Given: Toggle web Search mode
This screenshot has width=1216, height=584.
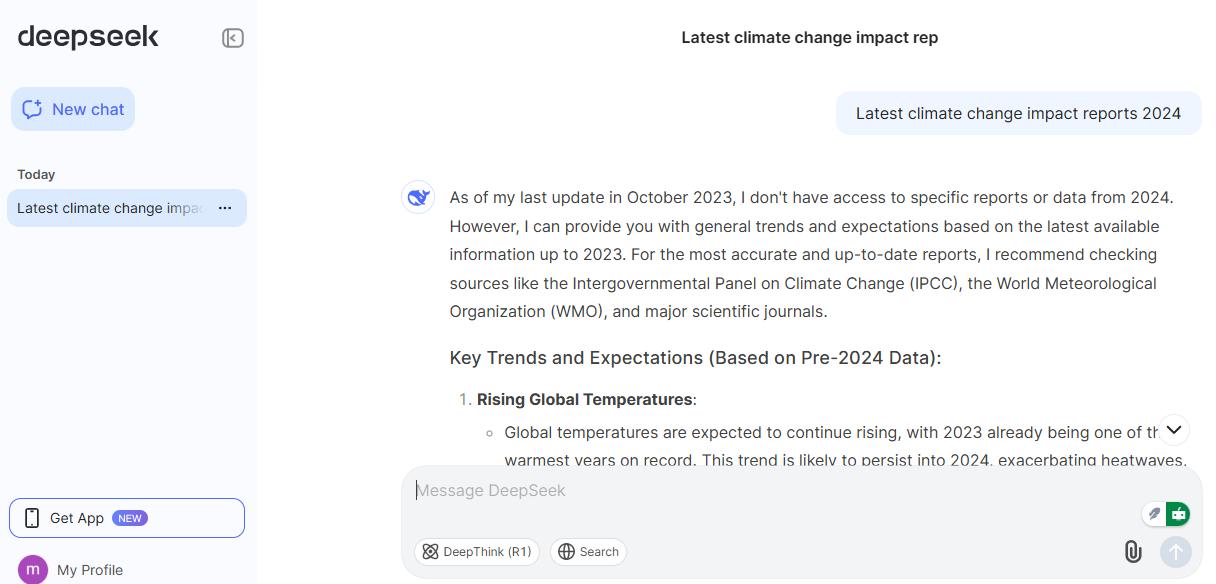Looking at the screenshot, I should pyautogui.click(x=588, y=552).
